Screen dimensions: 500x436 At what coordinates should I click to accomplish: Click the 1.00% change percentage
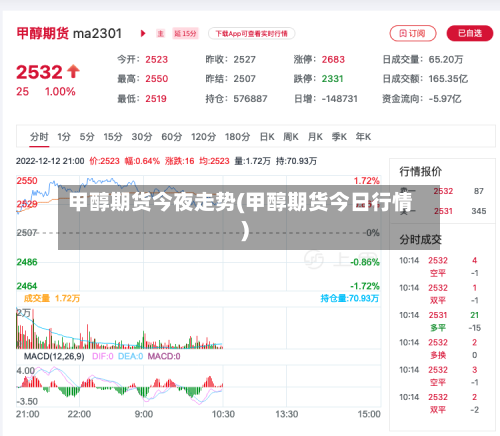60,91
